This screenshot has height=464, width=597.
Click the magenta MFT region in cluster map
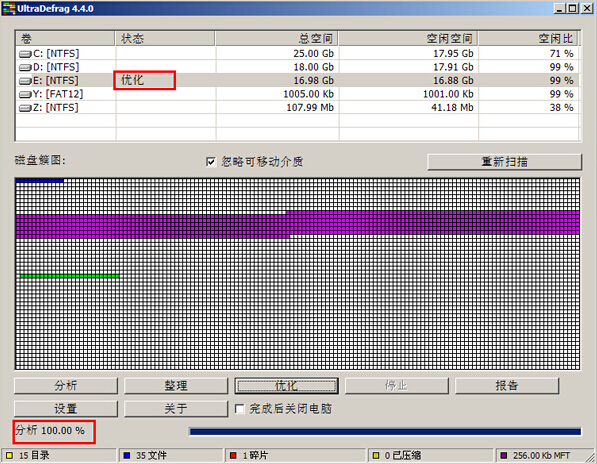[298, 225]
